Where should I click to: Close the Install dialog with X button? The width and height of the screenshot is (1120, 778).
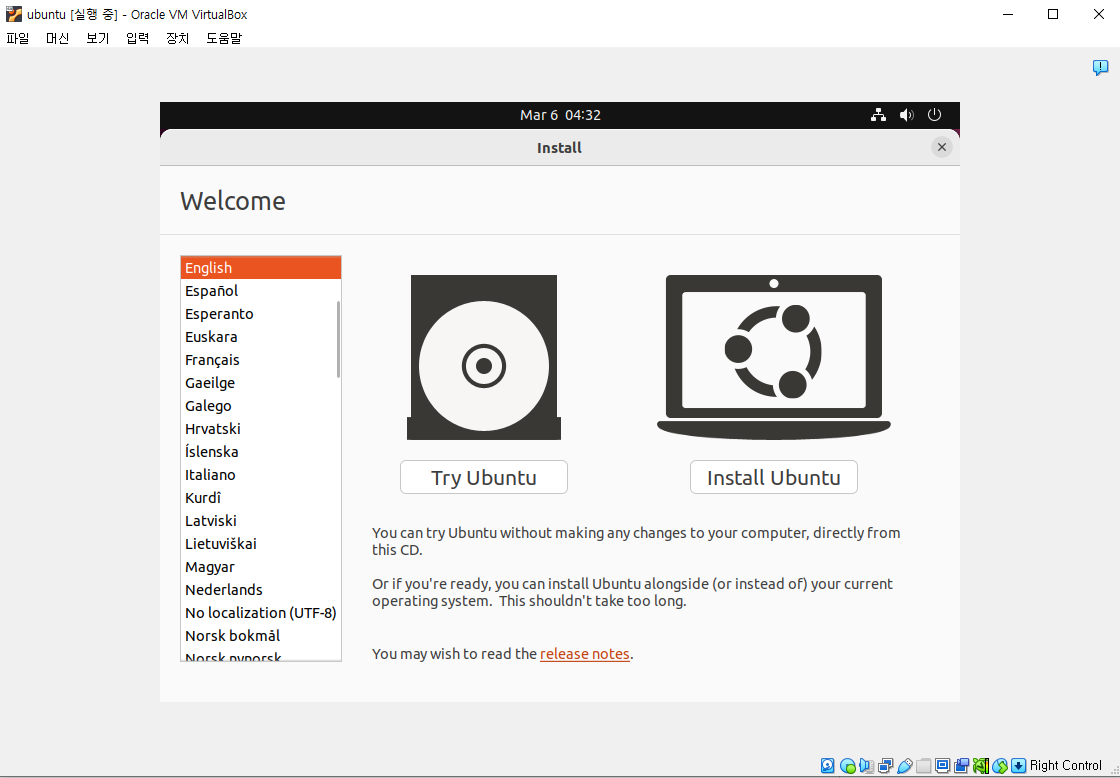point(941,147)
